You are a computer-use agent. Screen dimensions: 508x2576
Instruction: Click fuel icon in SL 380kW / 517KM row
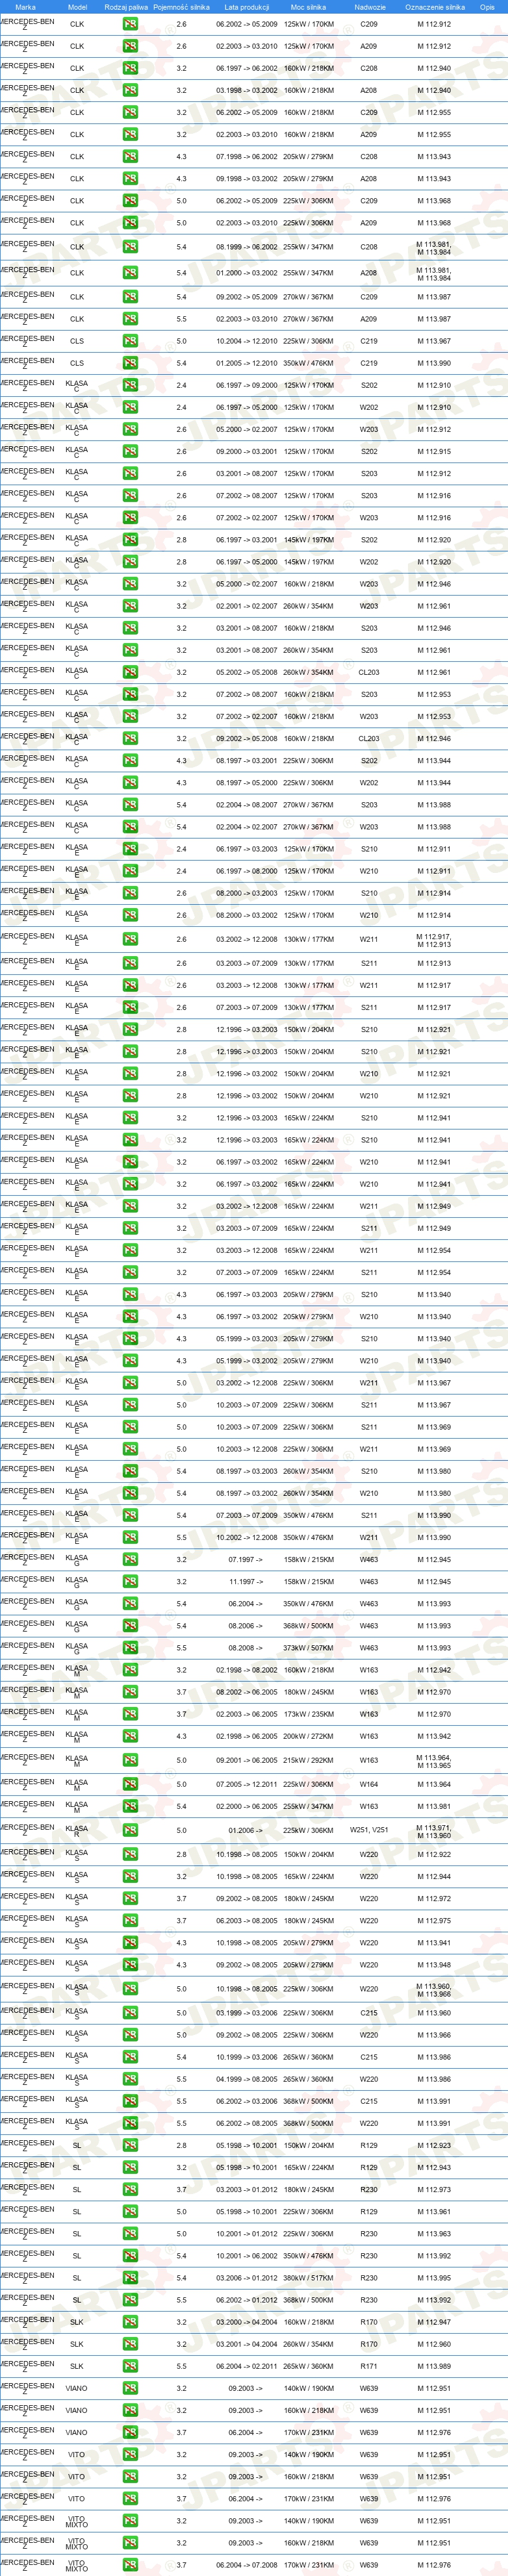tap(130, 2277)
